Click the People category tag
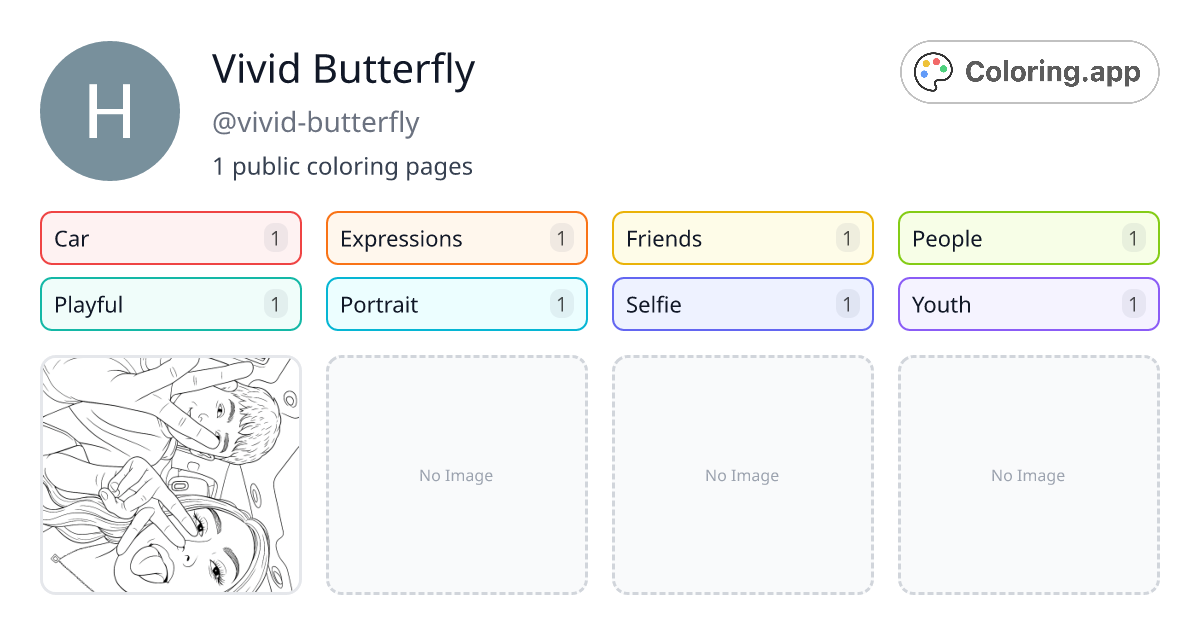This screenshot has width=1200, height=630. pos(1028,238)
